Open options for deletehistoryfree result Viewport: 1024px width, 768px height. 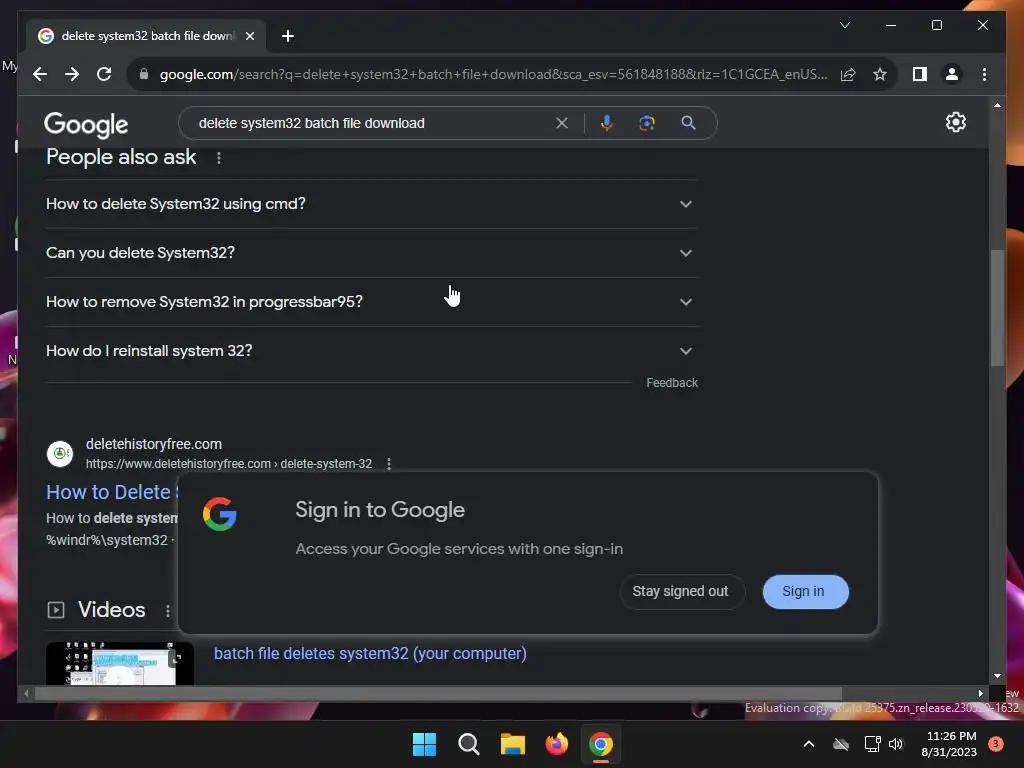(x=389, y=464)
